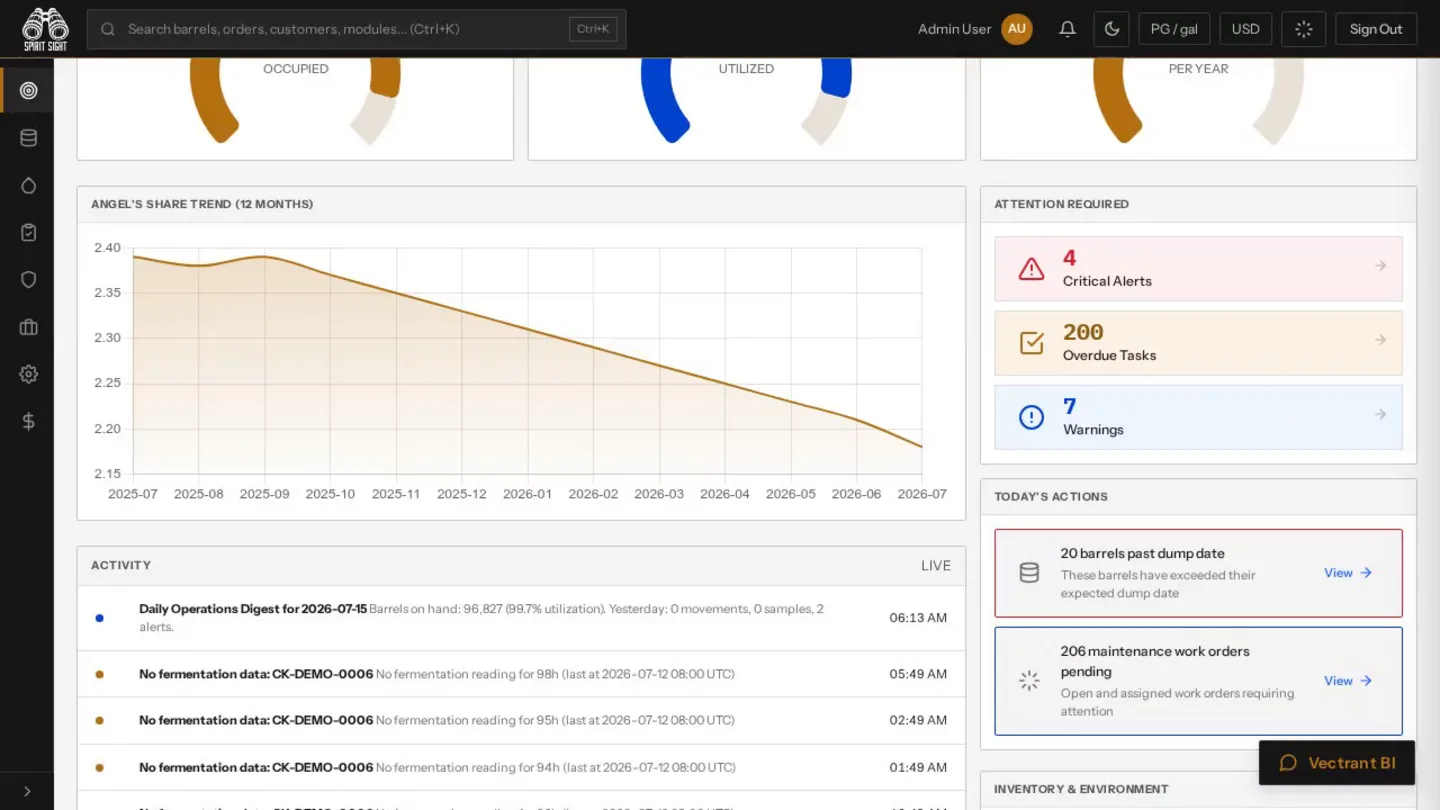
Task: Open the settings gear sidebar icon
Action: tap(28, 374)
